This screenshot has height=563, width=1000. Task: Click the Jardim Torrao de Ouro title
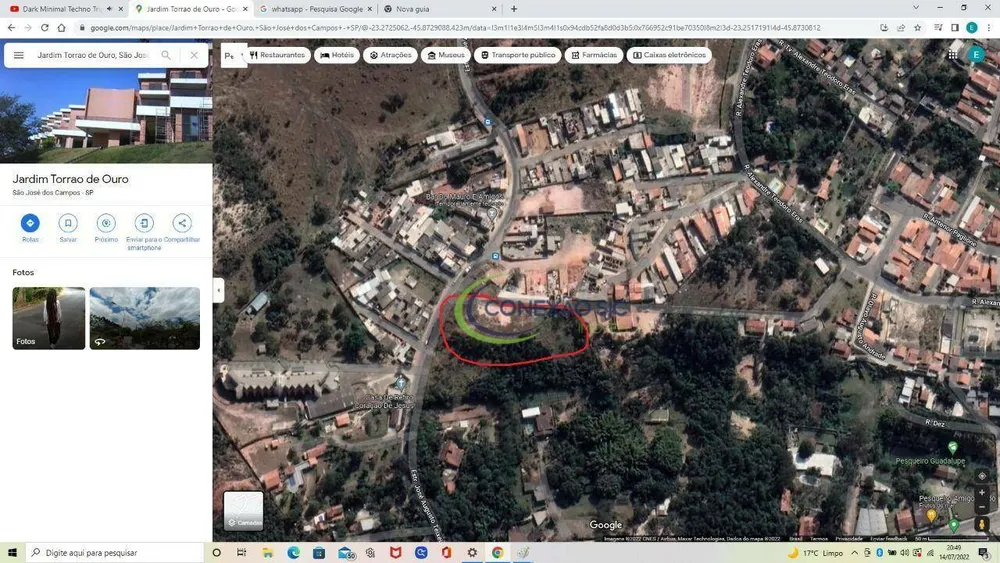70,179
